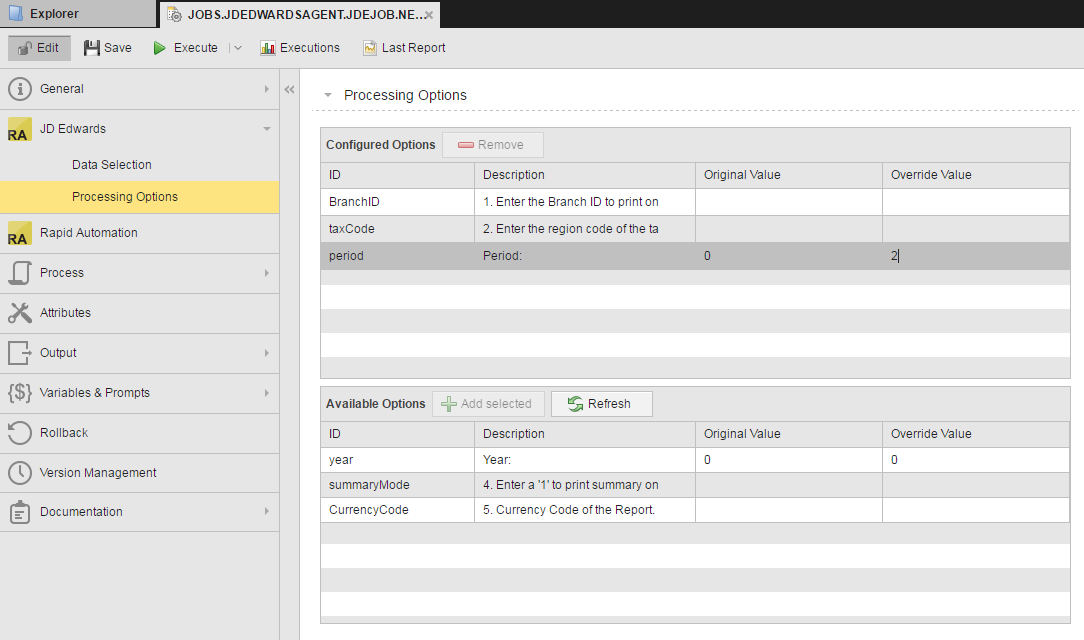
Task: Click the green Execute play icon
Action: (x=160, y=48)
